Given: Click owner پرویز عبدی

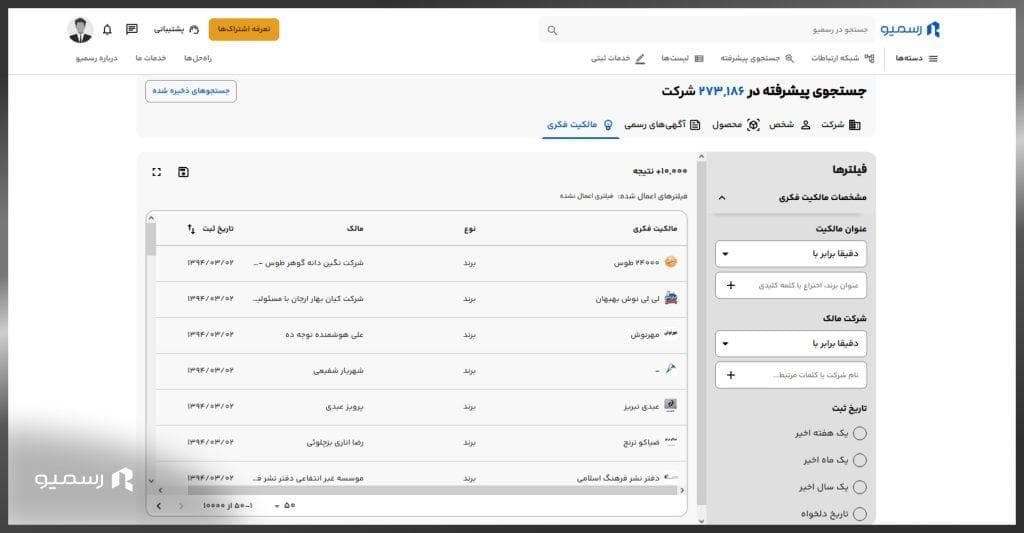Looking at the screenshot, I should [344, 406].
